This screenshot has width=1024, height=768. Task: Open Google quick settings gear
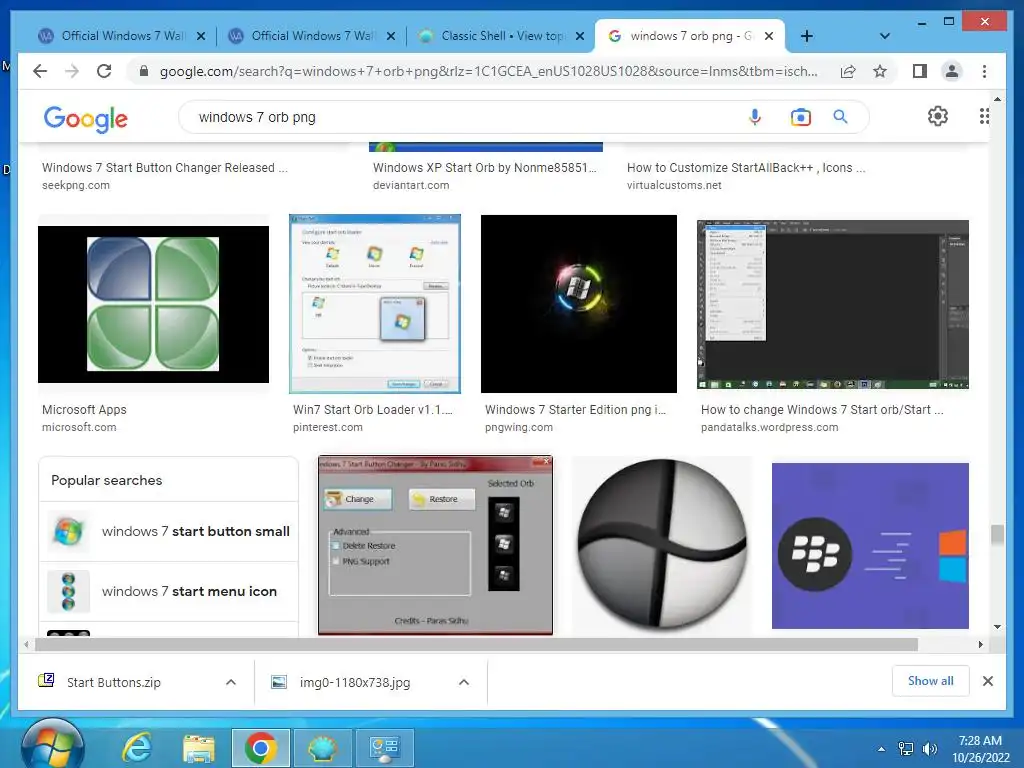point(937,116)
